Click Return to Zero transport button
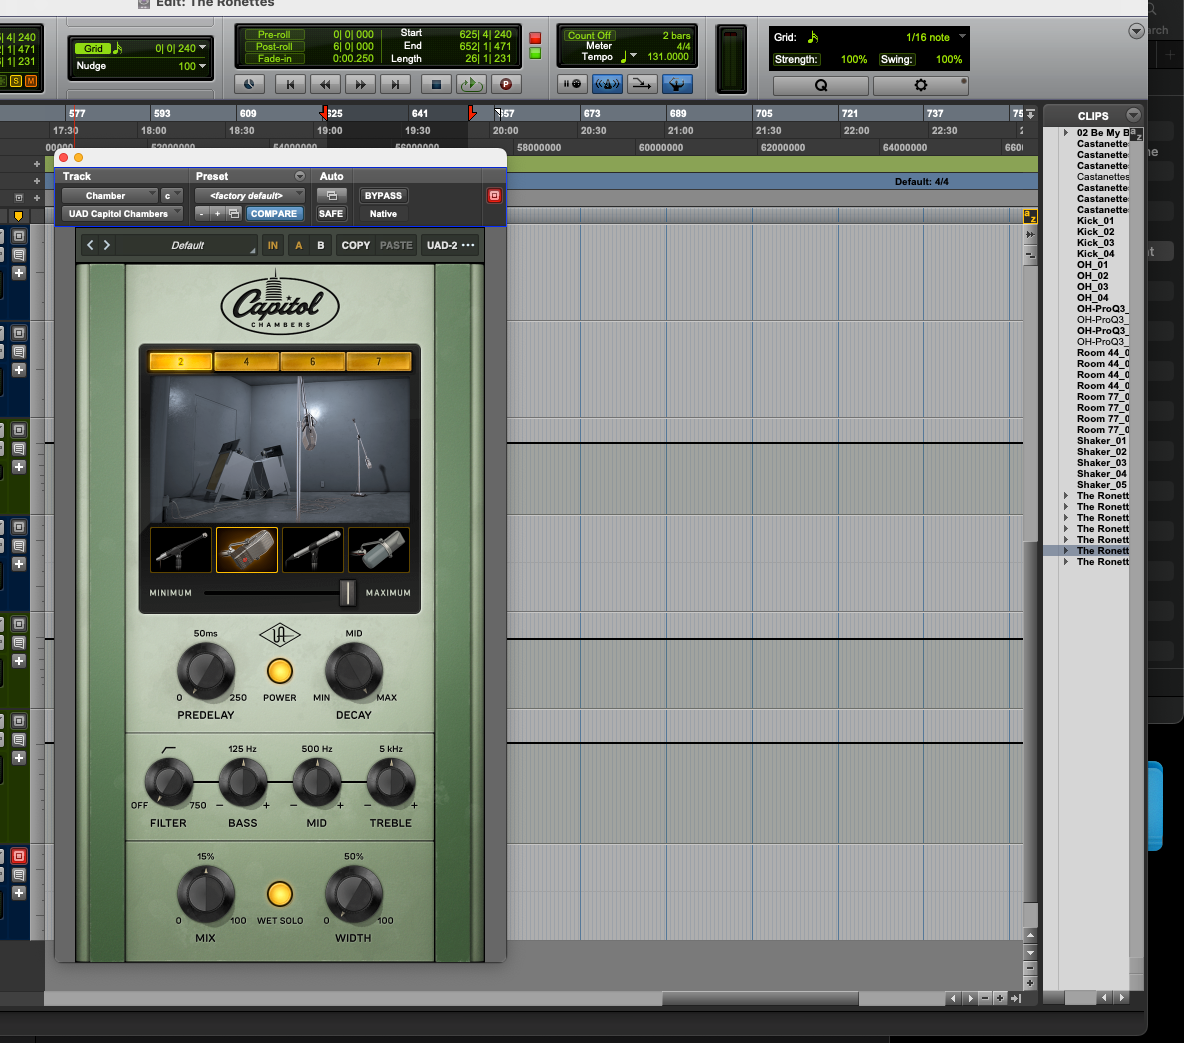Image resolution: width=1184 pixels, height=1043 pixels. coord(290,85)
